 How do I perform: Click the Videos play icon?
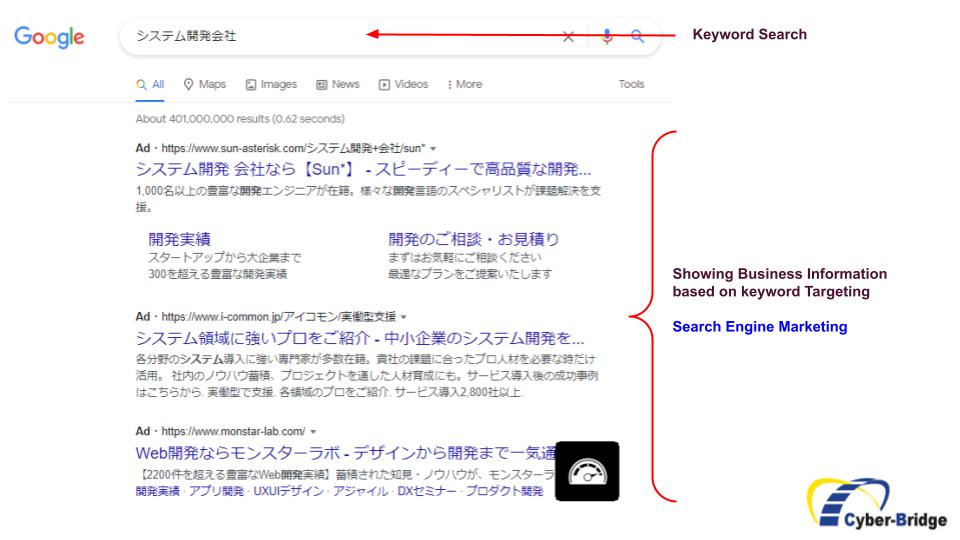(x=384, y=85)
